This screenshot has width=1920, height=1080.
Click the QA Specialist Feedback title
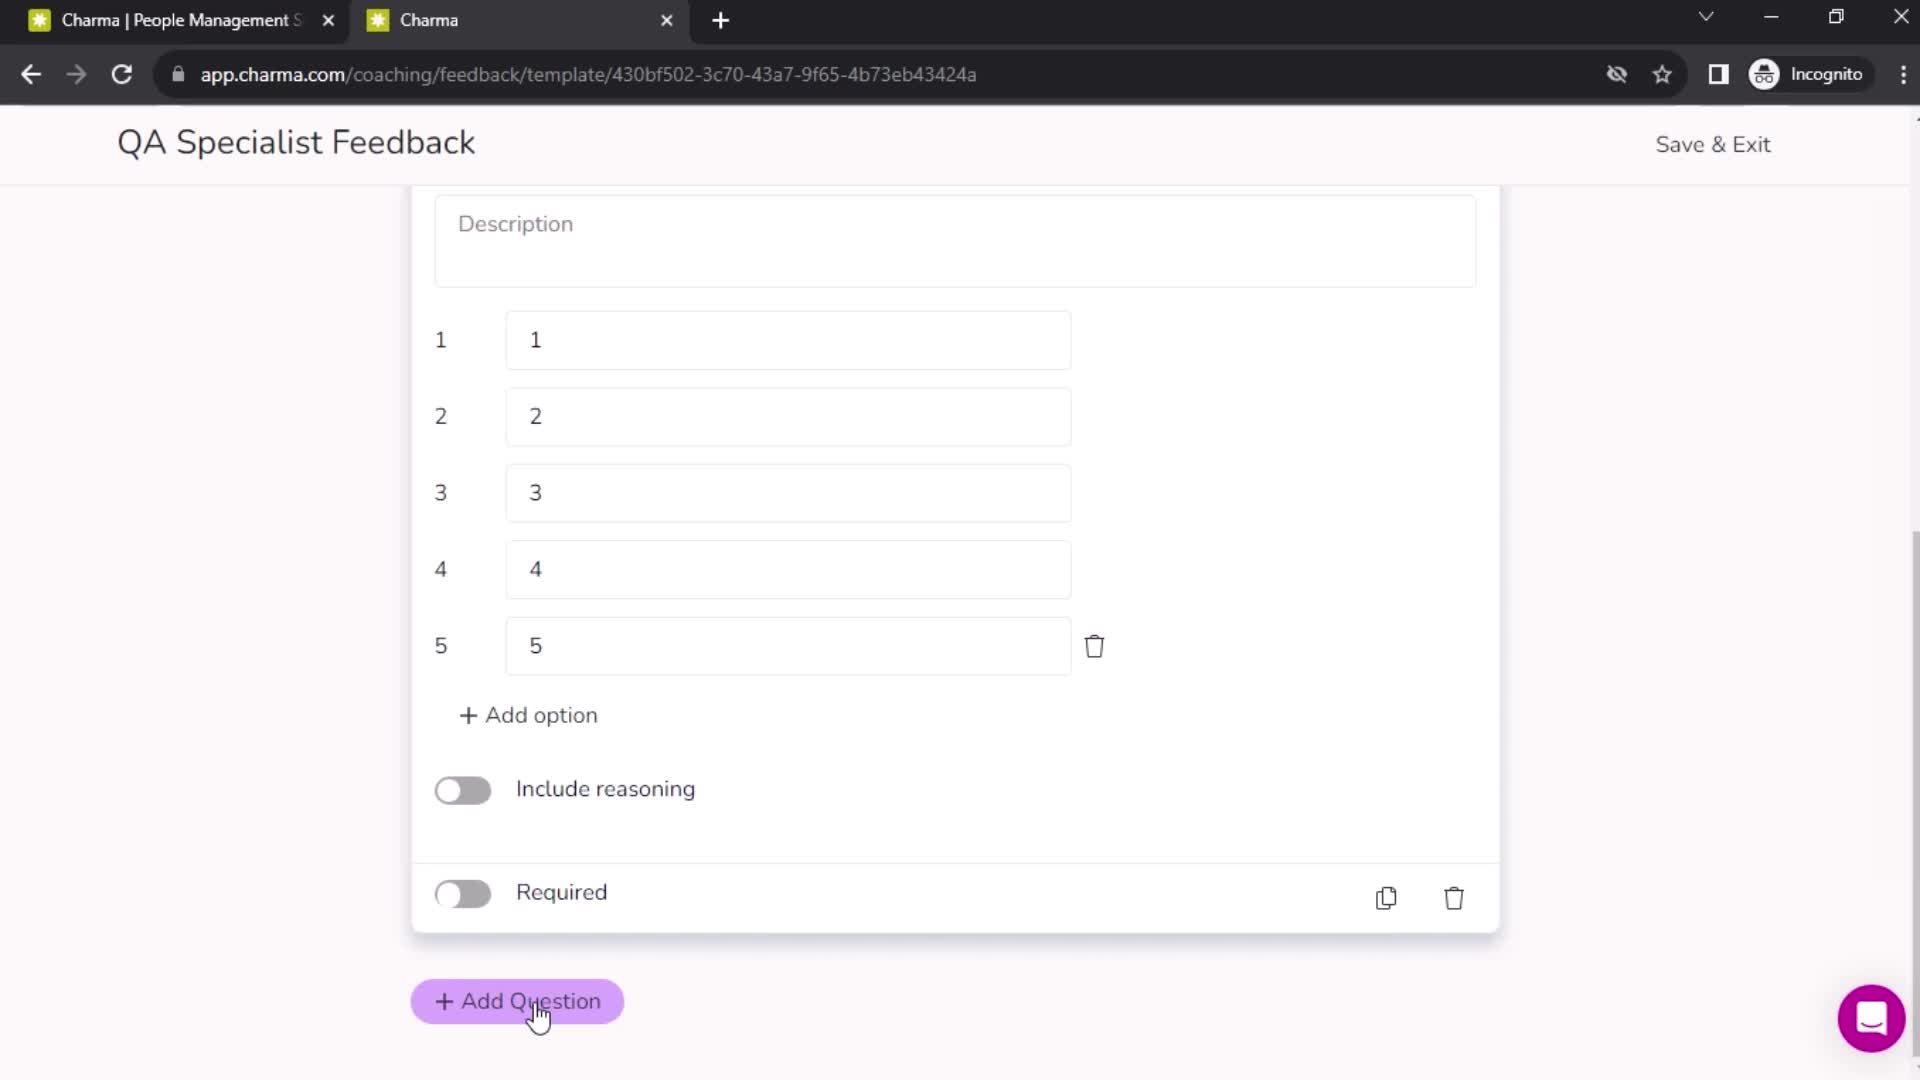click(296, 143)
